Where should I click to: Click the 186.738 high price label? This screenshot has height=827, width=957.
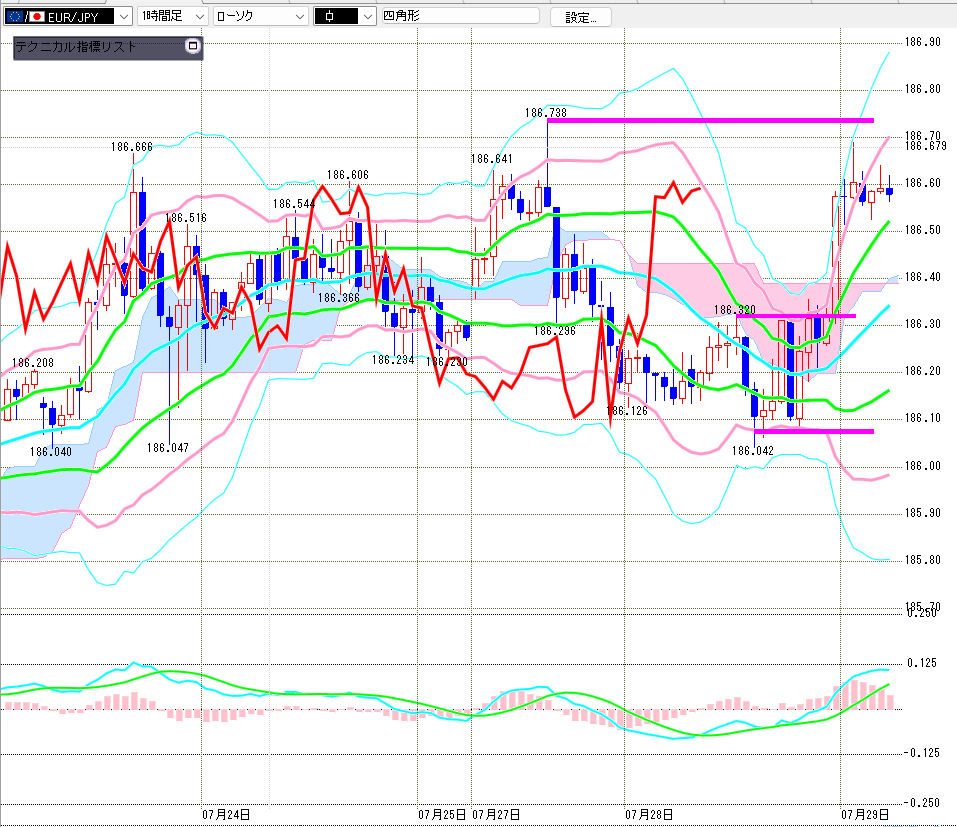click(x=546, y=113)
